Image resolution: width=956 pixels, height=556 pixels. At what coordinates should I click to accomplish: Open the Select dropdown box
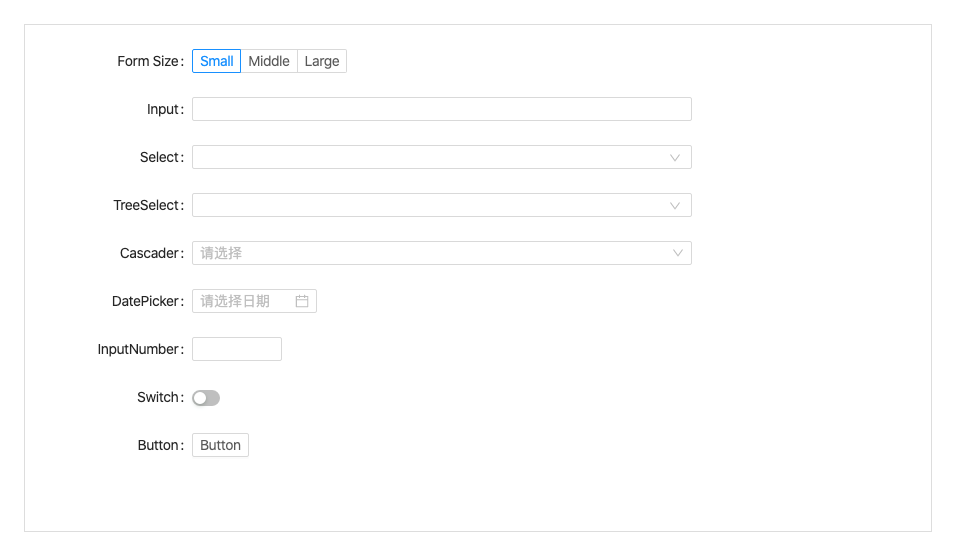[430, 157]
